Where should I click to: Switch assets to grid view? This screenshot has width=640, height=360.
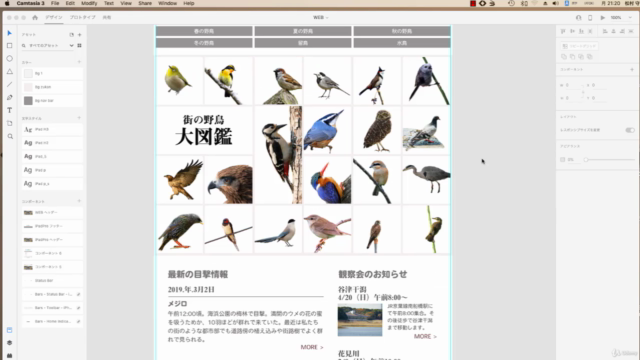click(x=79, y=46)
